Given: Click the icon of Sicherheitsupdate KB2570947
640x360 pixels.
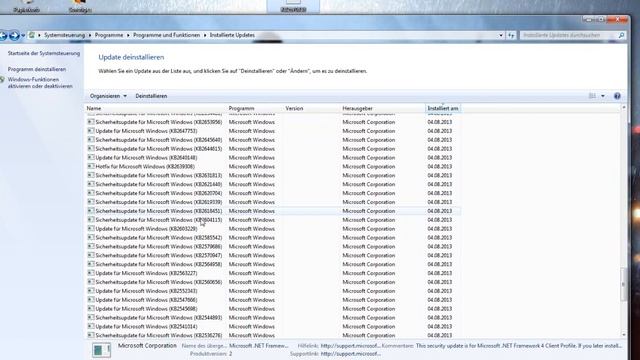Looking at the screenshot, I should 91,255.
